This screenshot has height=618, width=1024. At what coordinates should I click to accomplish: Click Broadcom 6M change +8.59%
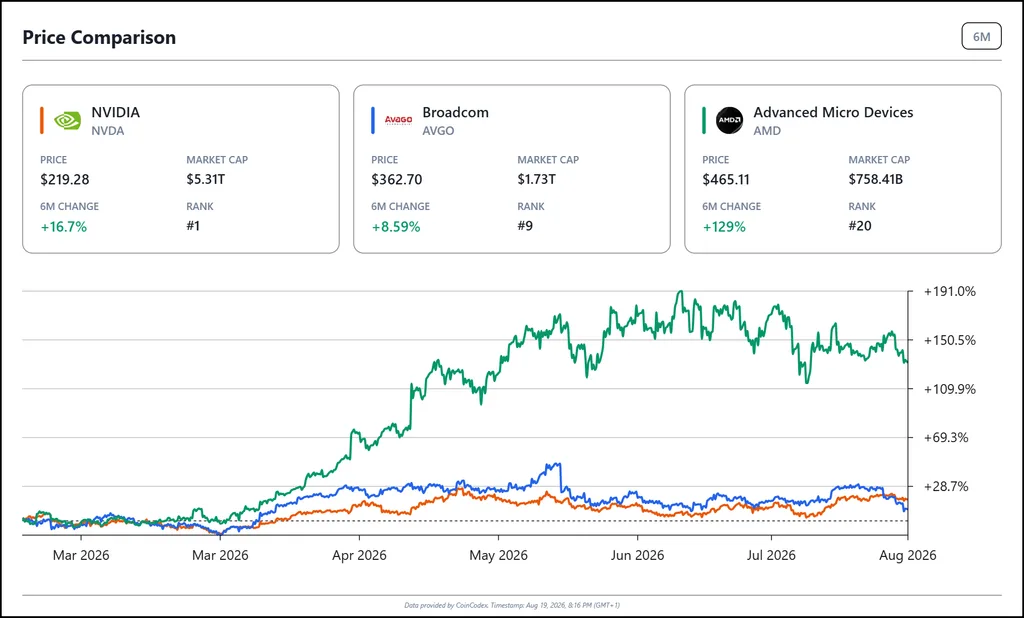(x=396, y=227)
